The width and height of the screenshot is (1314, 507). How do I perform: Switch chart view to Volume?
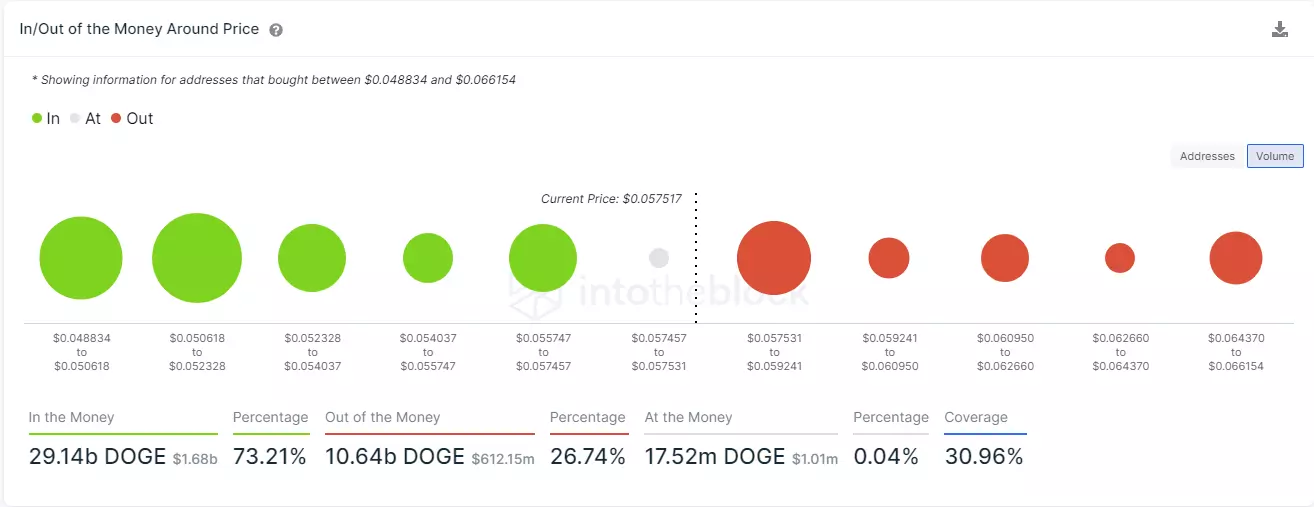[x=1275, y=156]
